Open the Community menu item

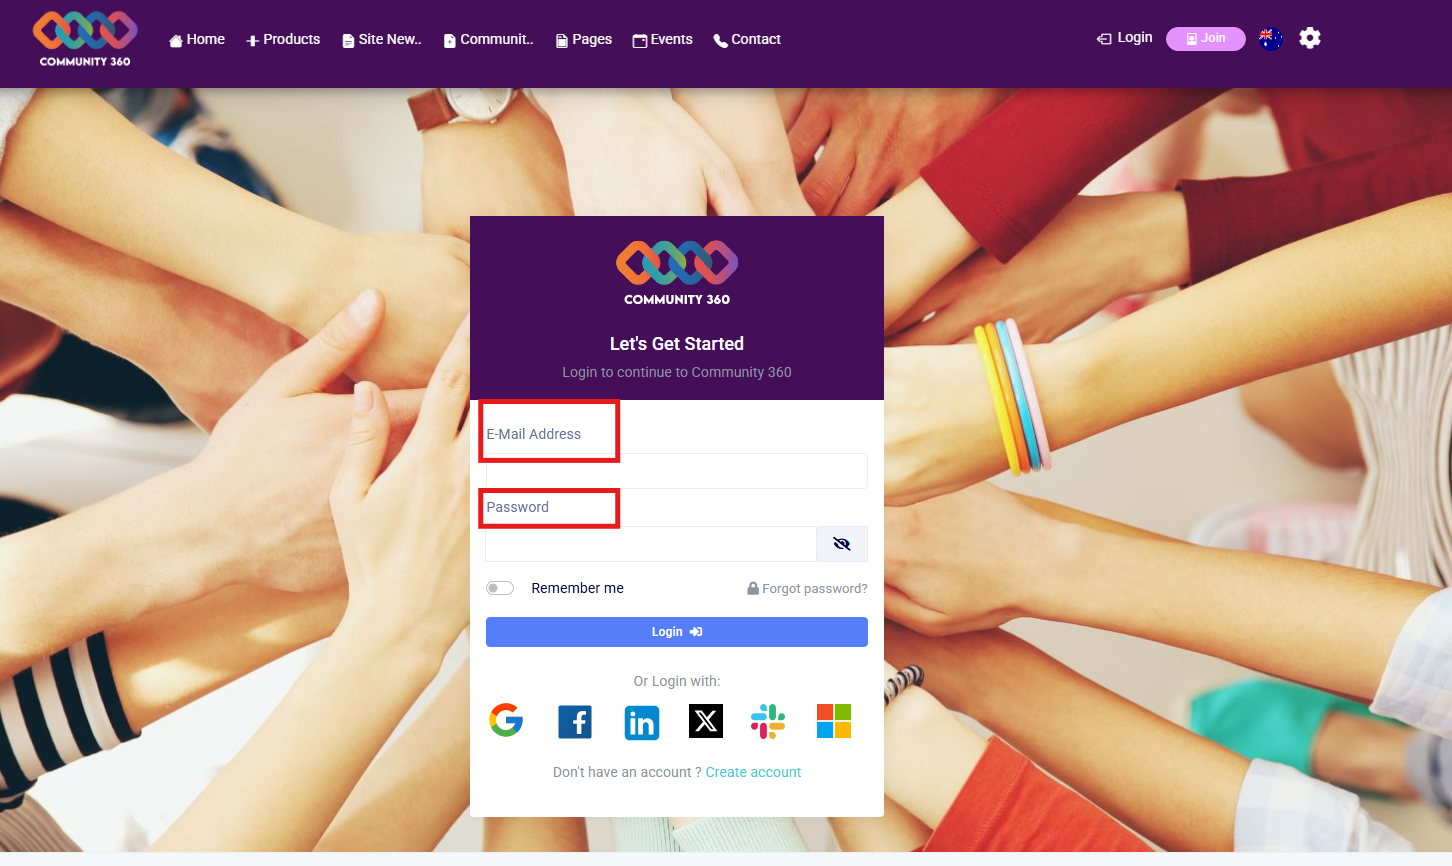click(x=489, y=39)
